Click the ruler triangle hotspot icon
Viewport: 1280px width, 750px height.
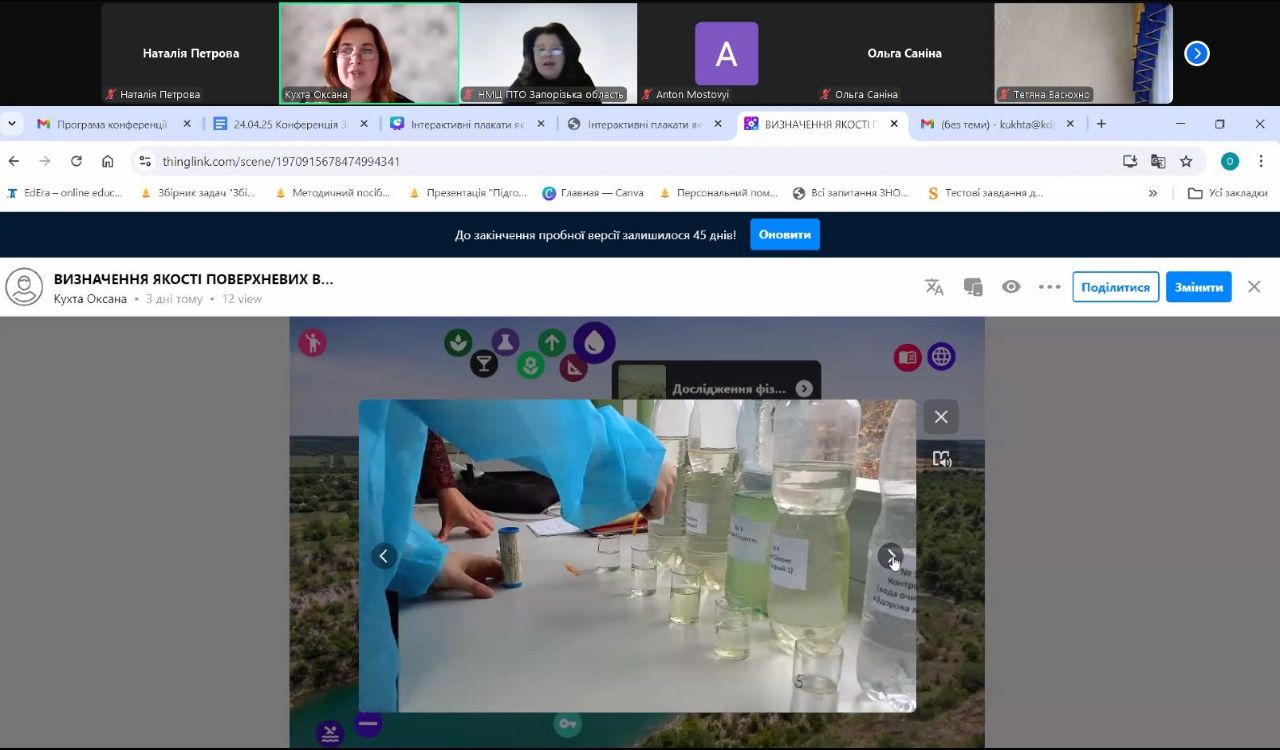(573, 368)
